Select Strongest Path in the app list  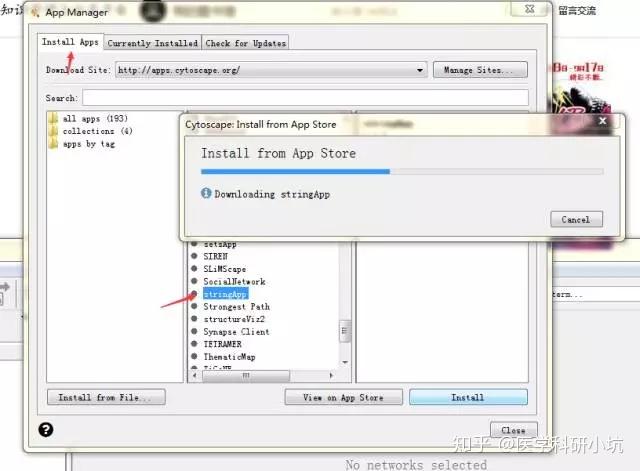click(236, 307)
